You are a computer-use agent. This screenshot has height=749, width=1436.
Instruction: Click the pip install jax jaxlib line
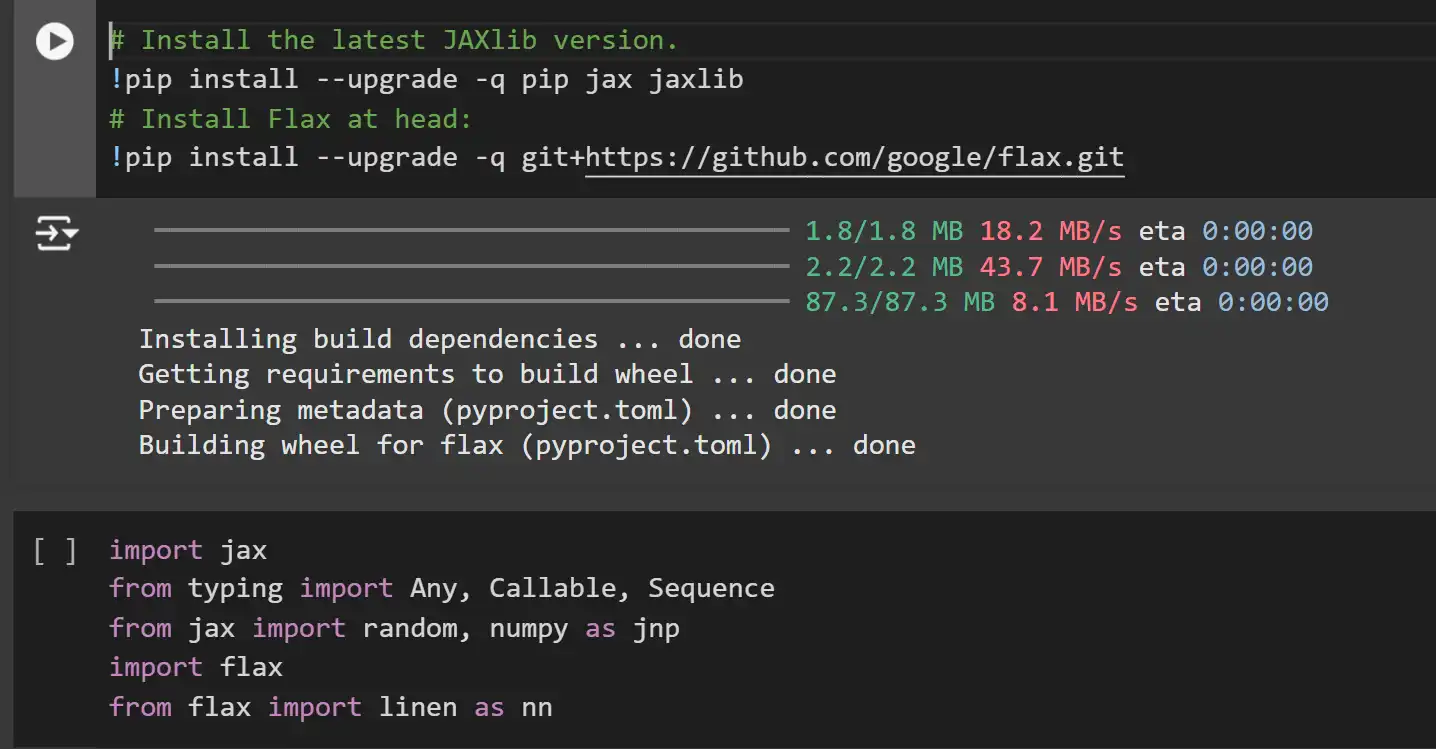click(x=426, y=79)
